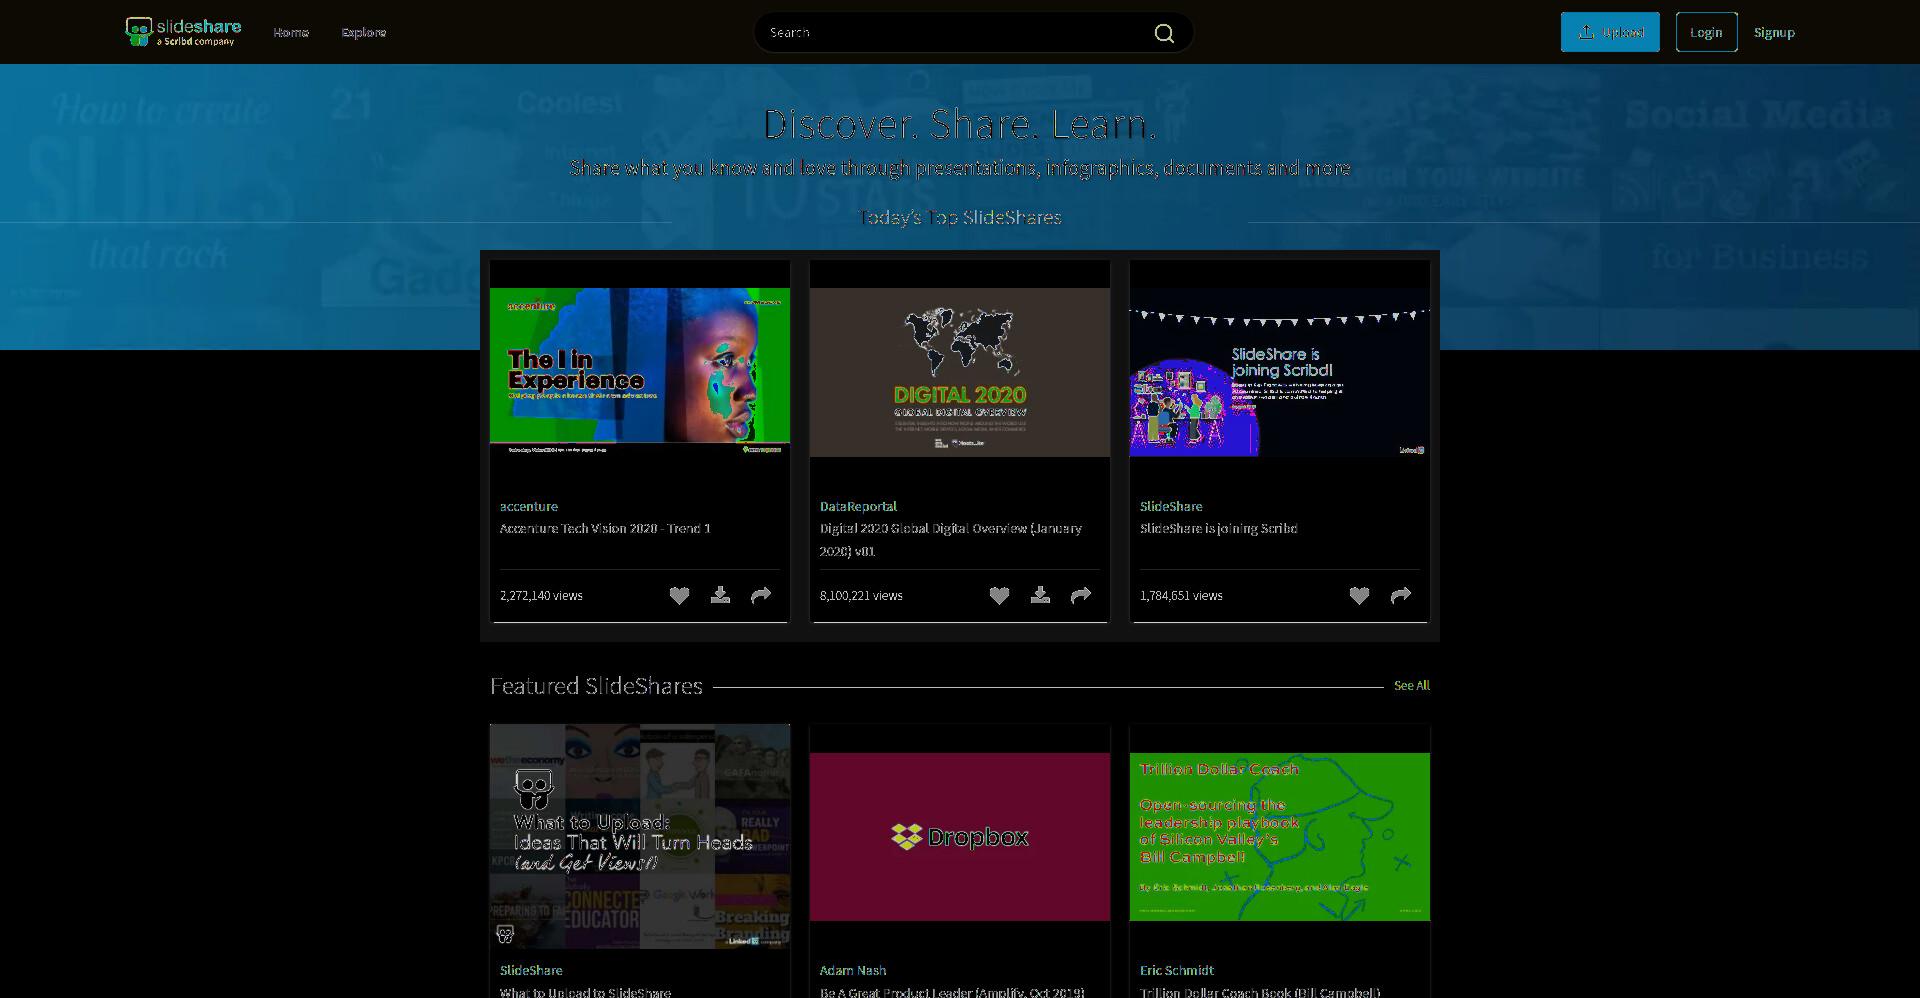Open the accenture author link

click(x=529, y=506)
